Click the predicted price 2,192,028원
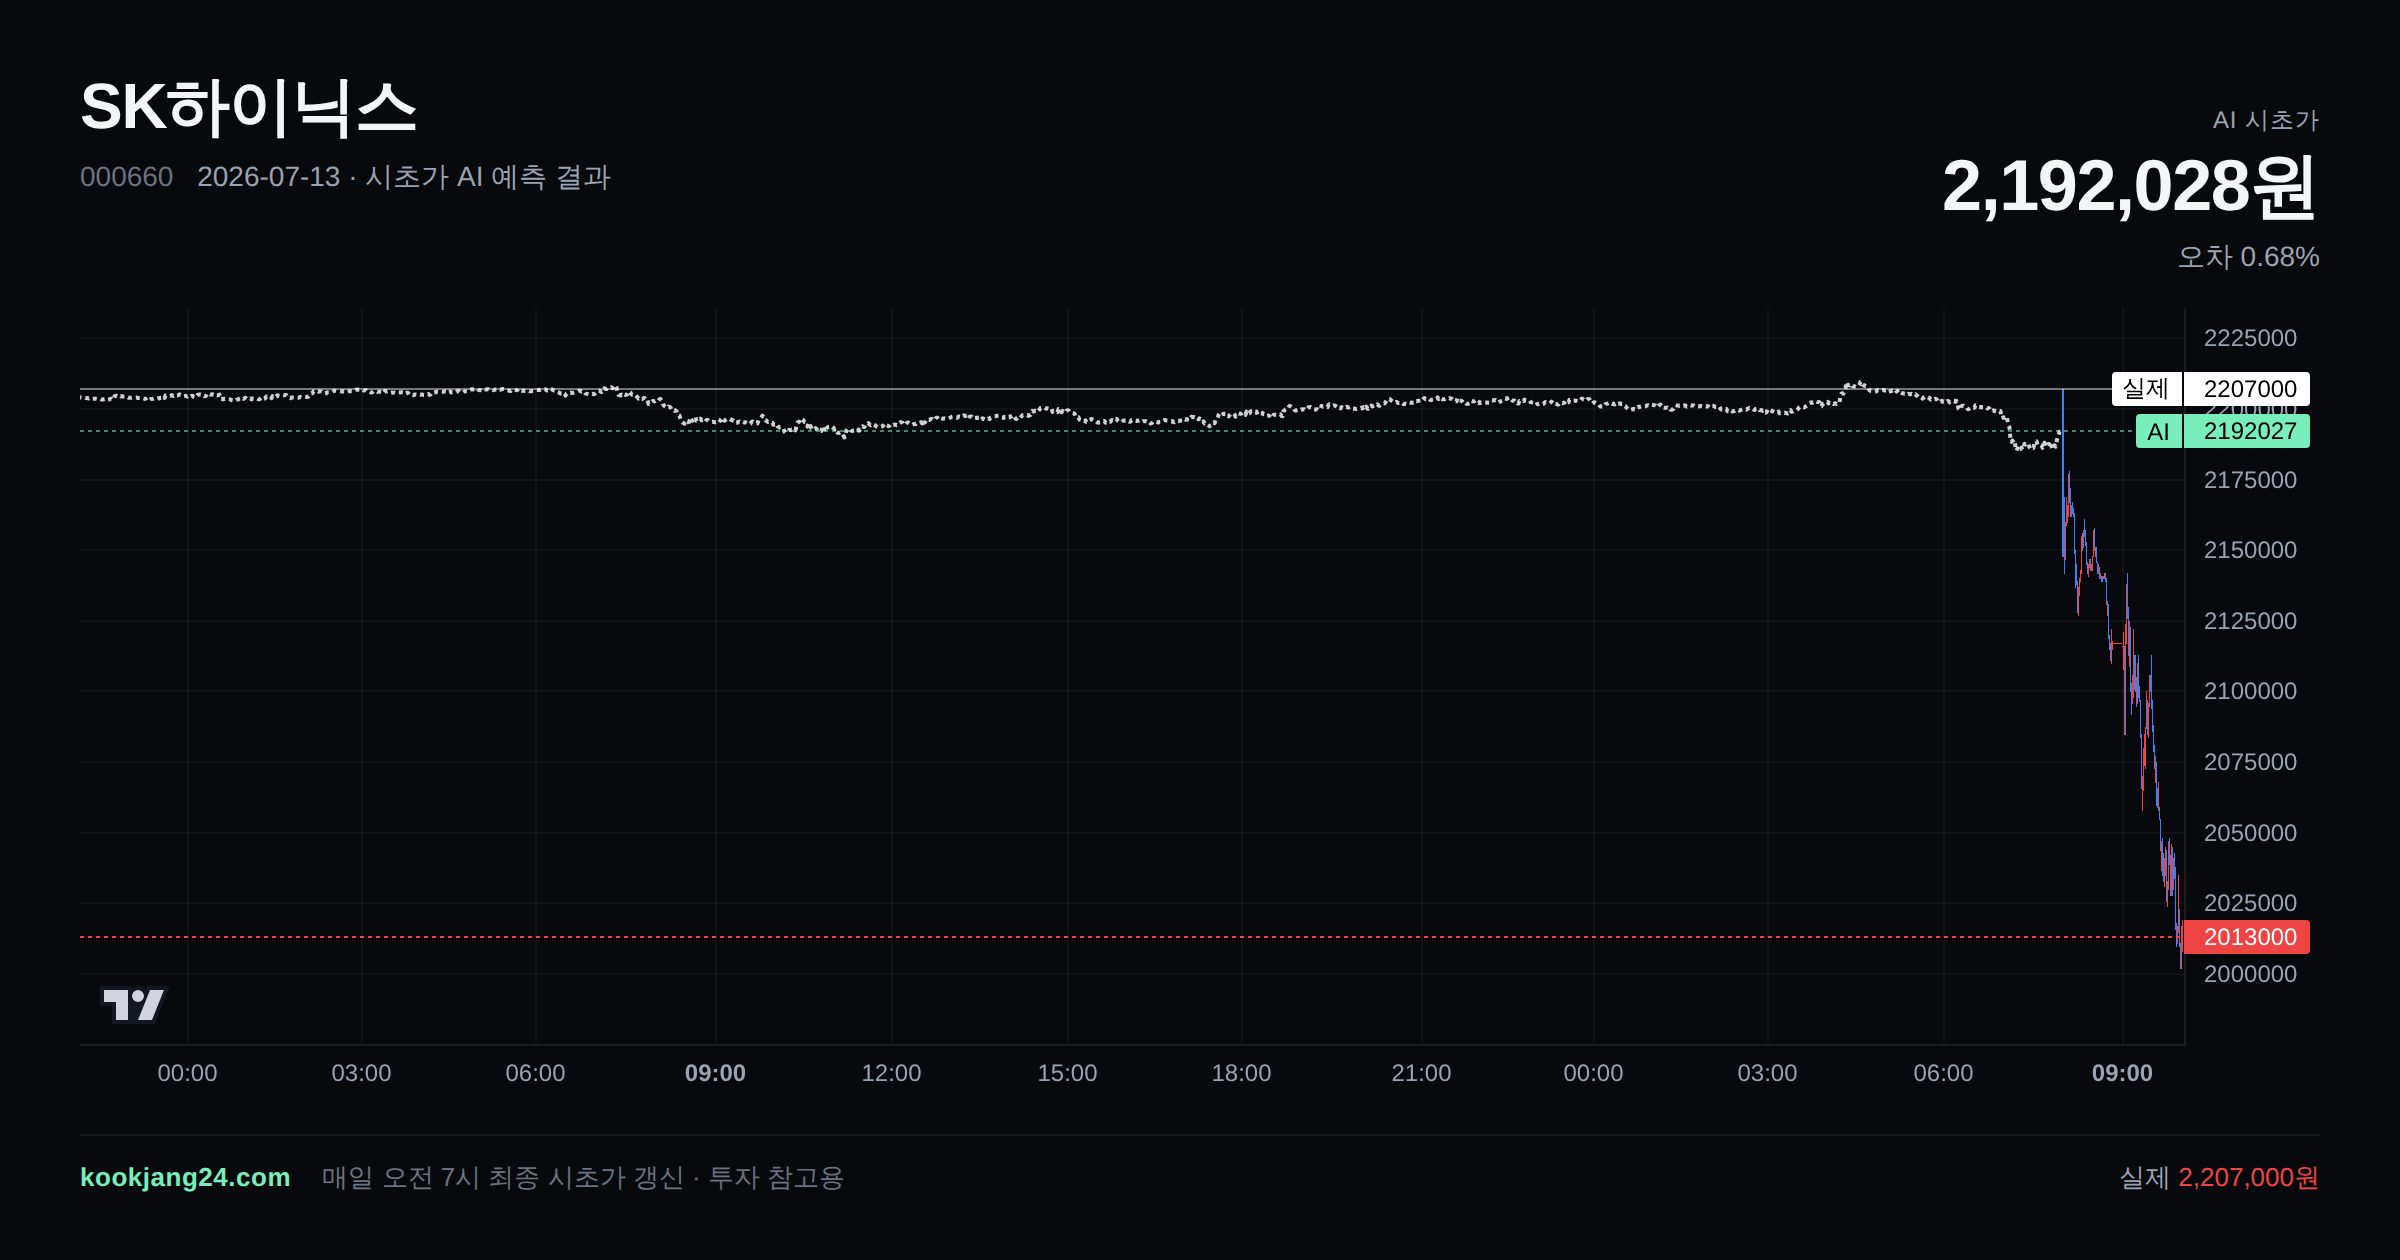Image resolution: width=2400 pixels, height=1260 pixels. [2129, 187]
